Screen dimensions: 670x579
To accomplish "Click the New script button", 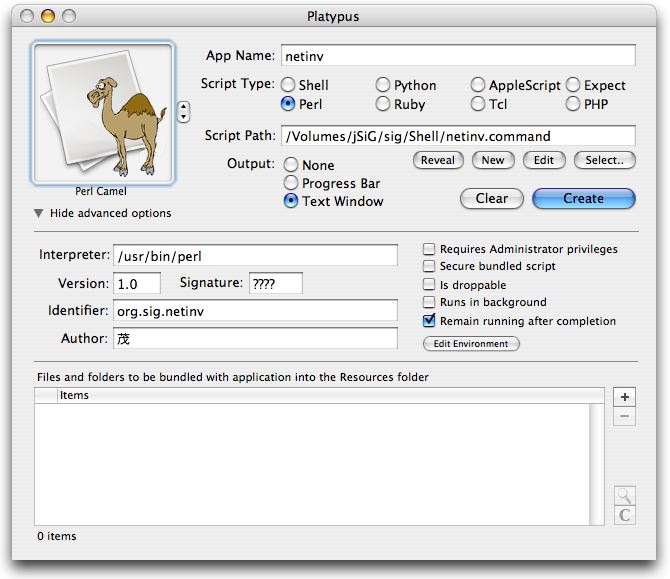I will (493, 160).
